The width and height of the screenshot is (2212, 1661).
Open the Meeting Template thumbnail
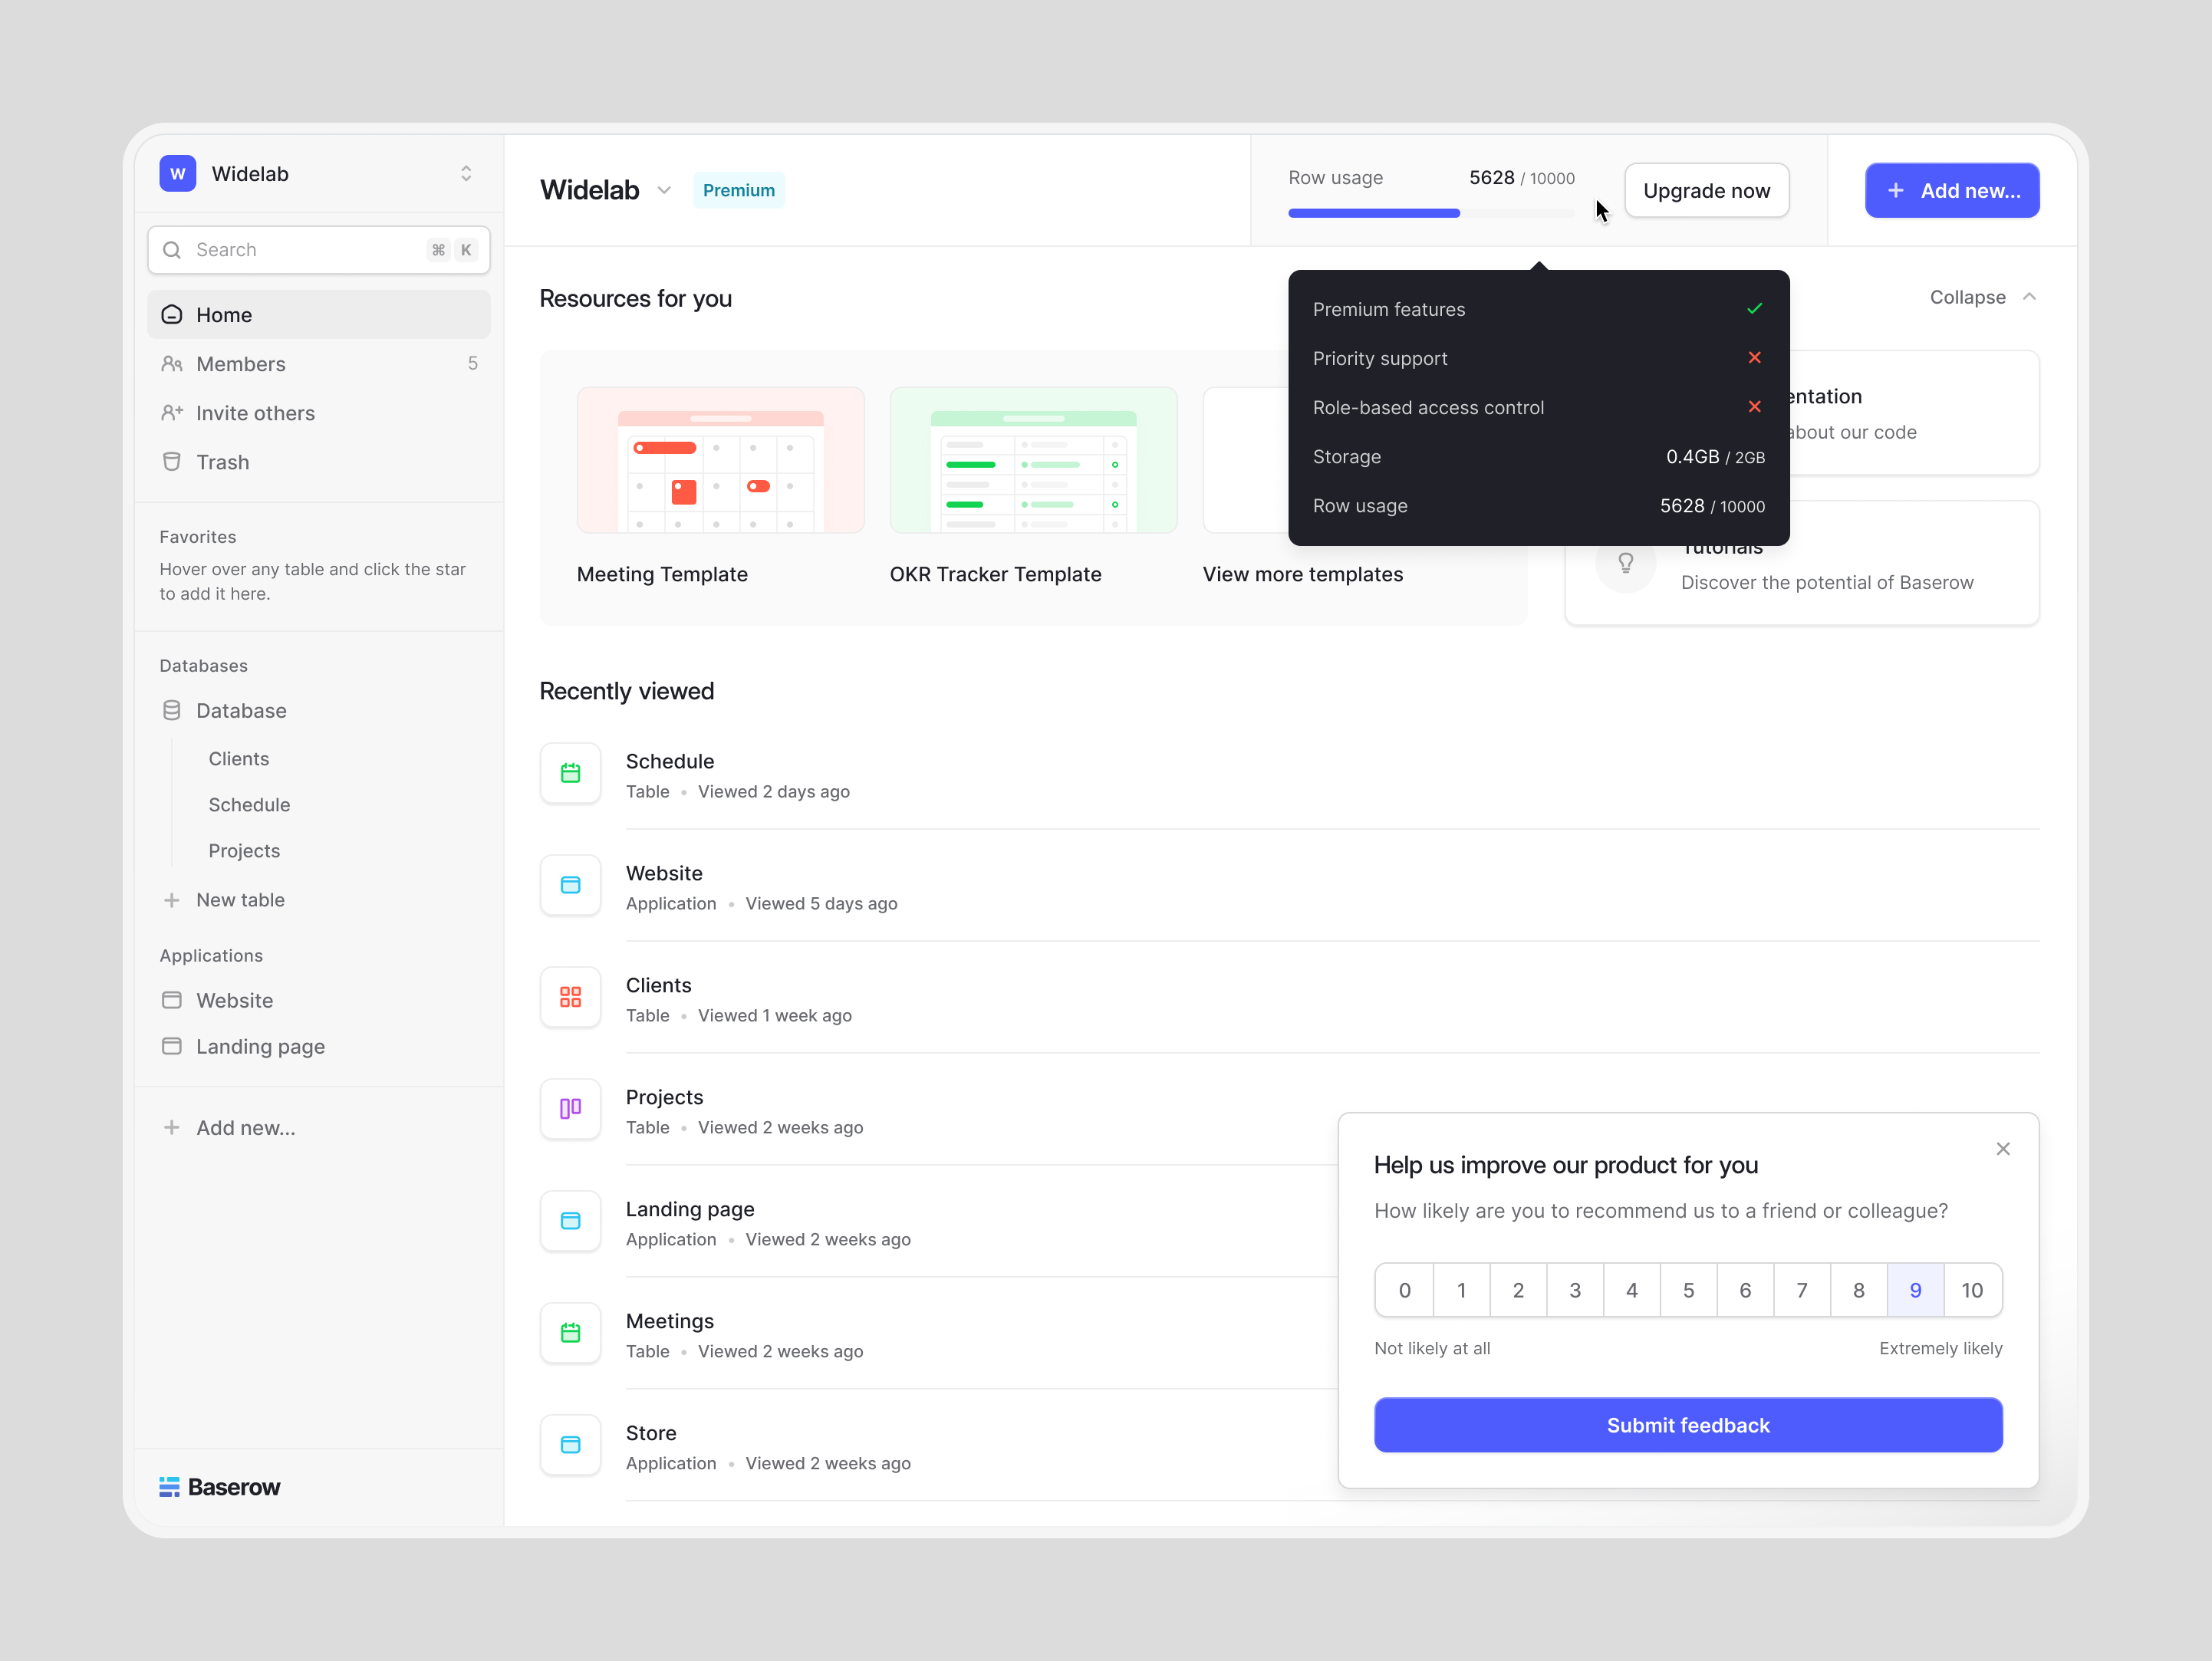click(x=720, y=461)
